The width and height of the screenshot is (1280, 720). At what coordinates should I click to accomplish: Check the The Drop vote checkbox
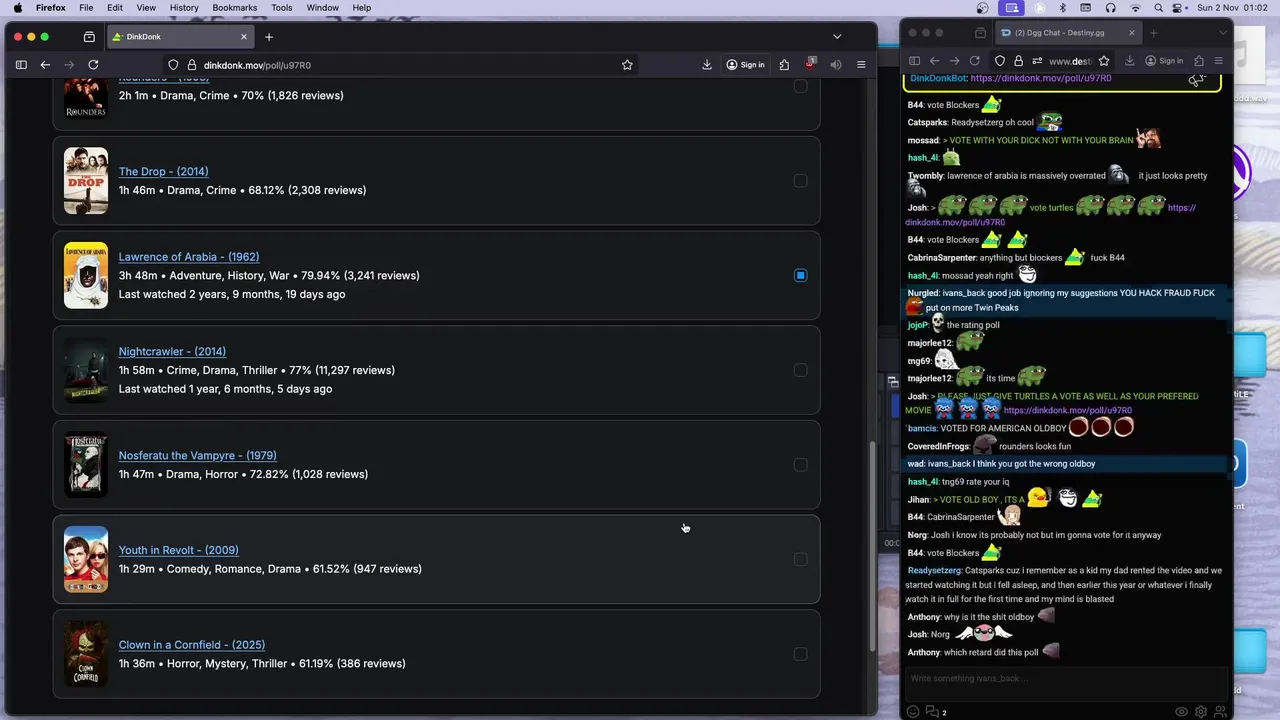800,181
